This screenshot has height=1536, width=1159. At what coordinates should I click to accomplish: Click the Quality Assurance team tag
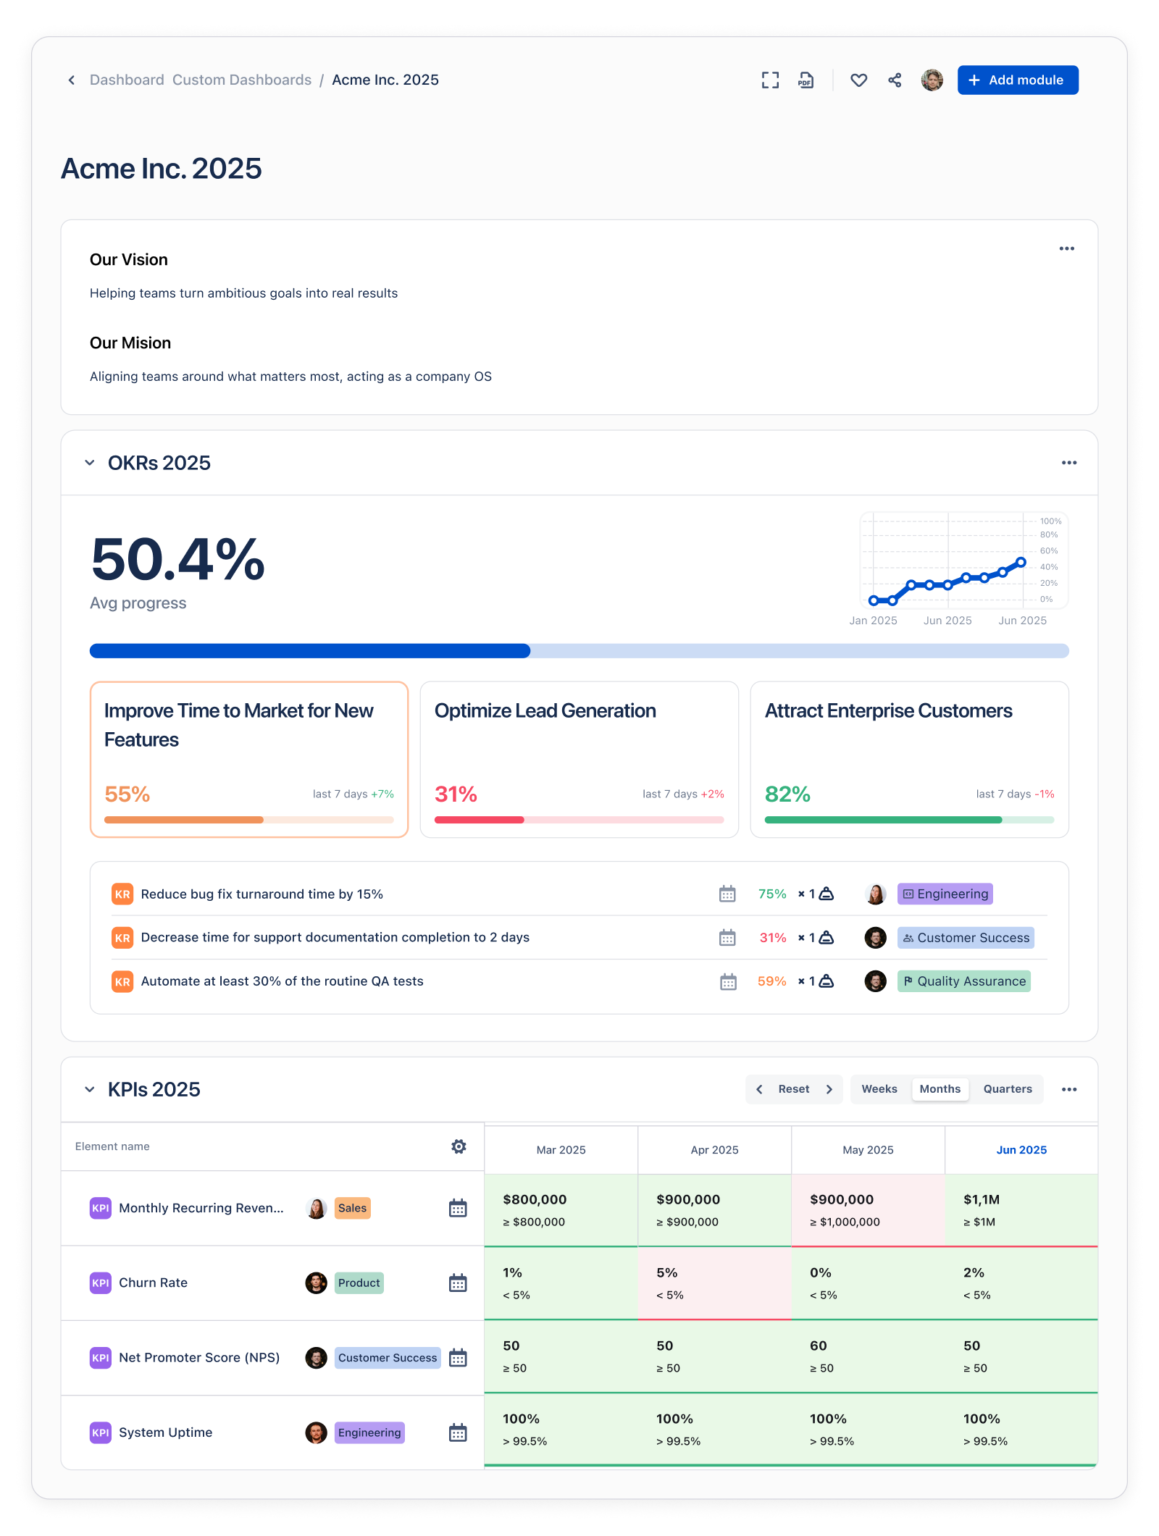(x=964, y=982)
